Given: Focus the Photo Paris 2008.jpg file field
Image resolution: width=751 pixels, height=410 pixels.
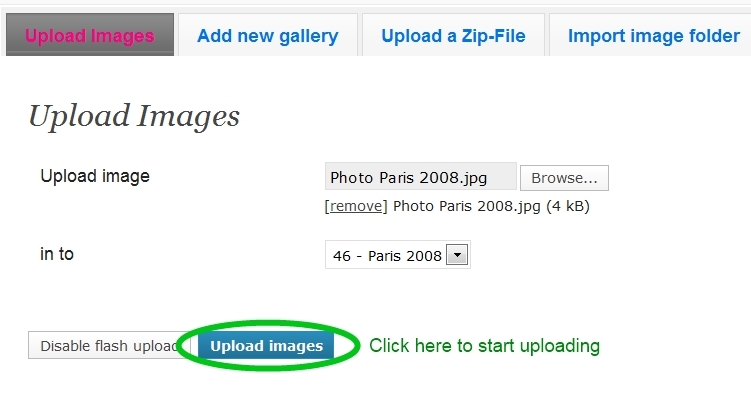Looking at the screenshot, I should [421, 177].
